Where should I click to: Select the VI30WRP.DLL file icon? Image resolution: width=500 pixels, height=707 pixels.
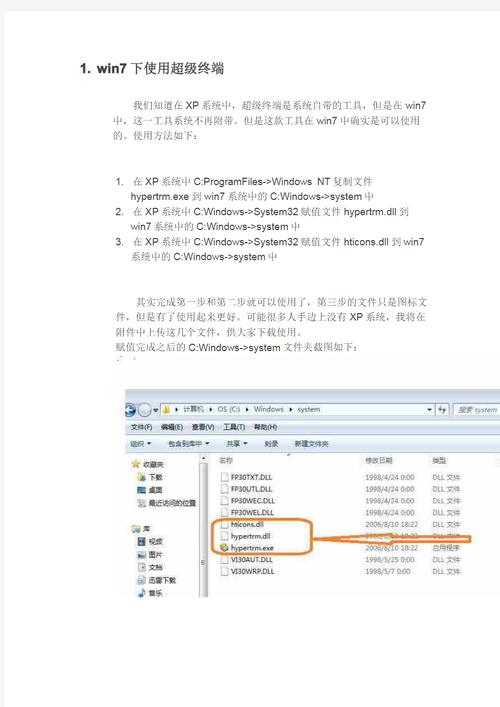click(x=225, y=571)
